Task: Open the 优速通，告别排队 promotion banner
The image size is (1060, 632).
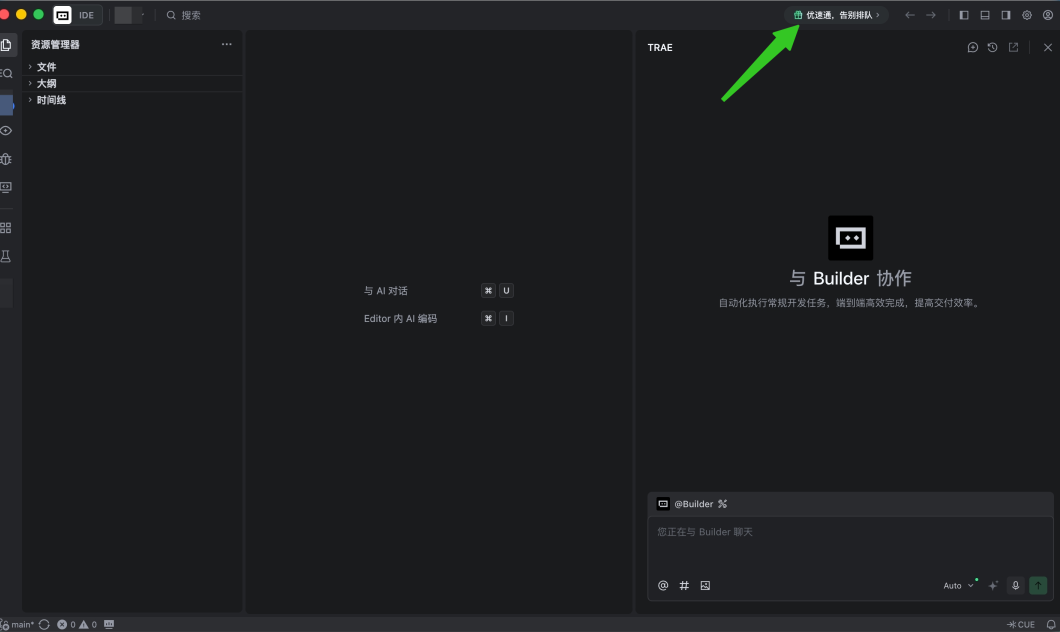Action: (837, 15)
